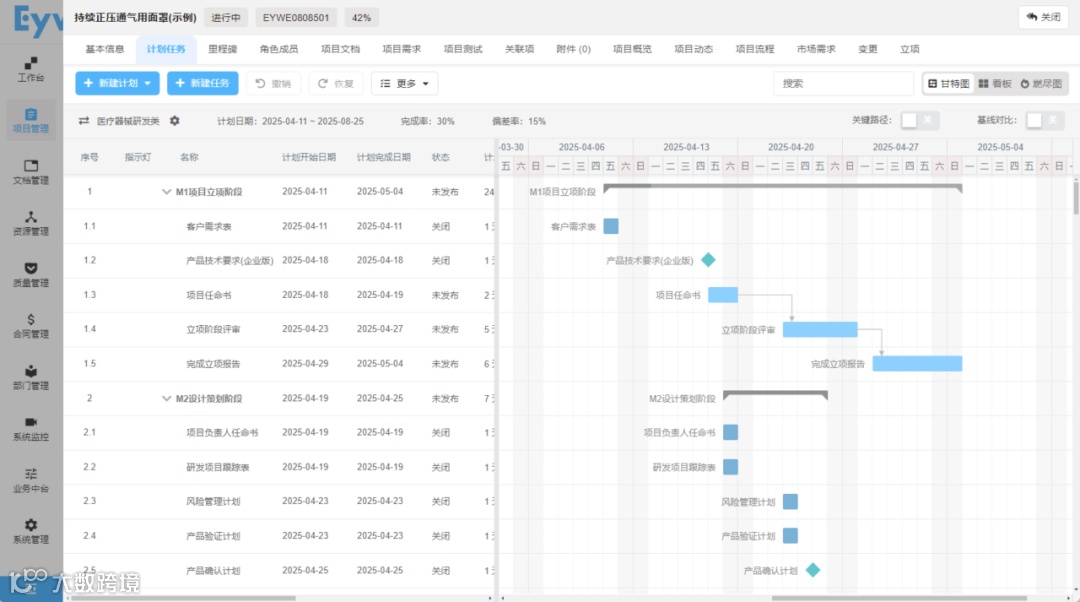
Task: Open the 项目概览 tab
Action: pos(632,49)
